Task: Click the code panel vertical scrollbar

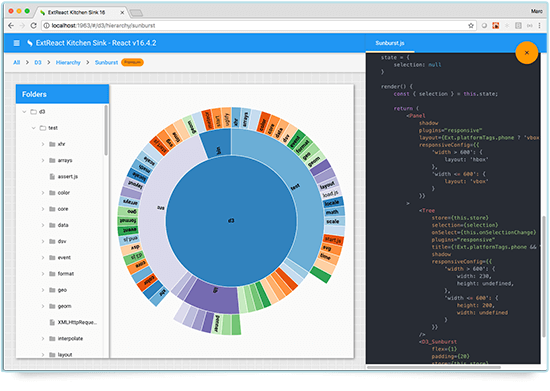Action: click(x=544, y=276)
